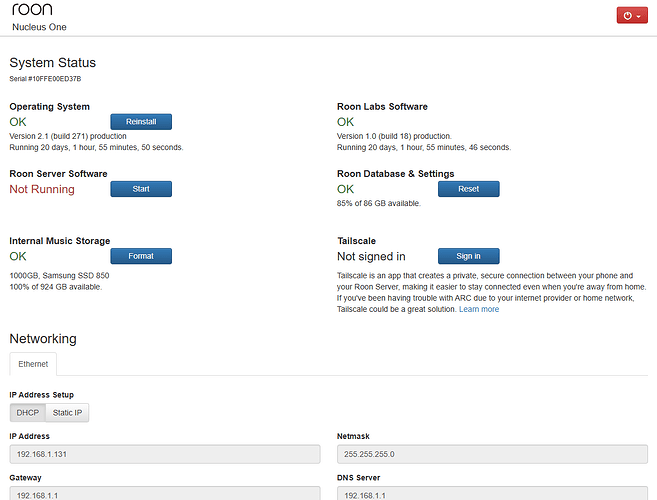The width and height of the screenshot is (657, 500).
Task: Reset Roon Database & Settings
Action: coord(468,189)
